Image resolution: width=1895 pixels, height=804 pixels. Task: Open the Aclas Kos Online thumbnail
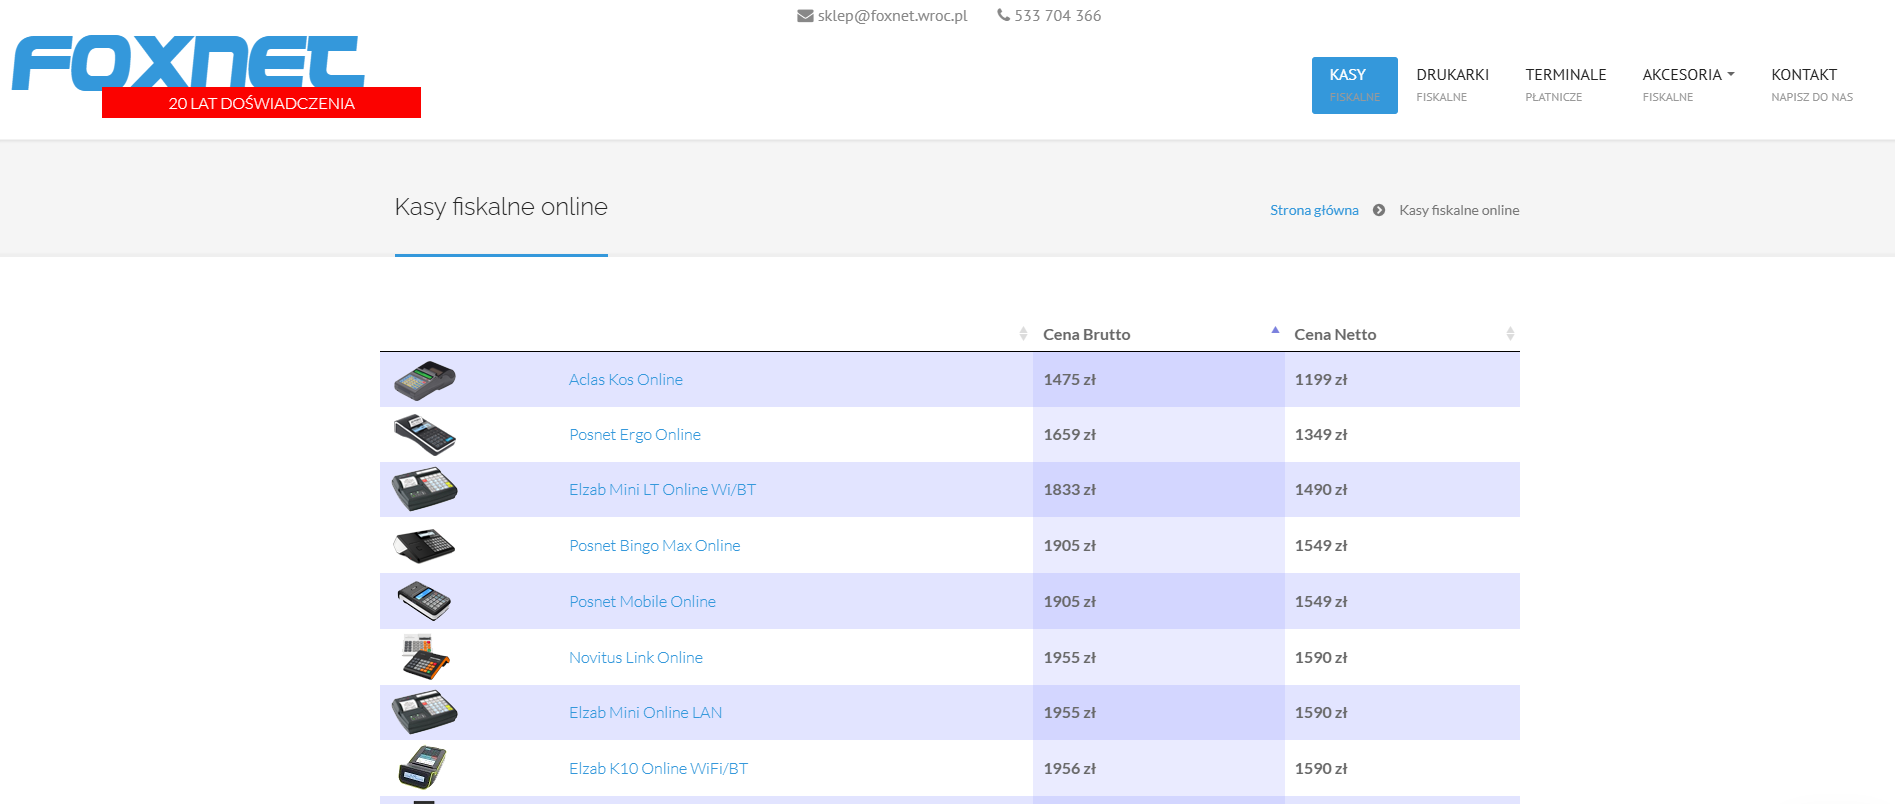point(425,379)
